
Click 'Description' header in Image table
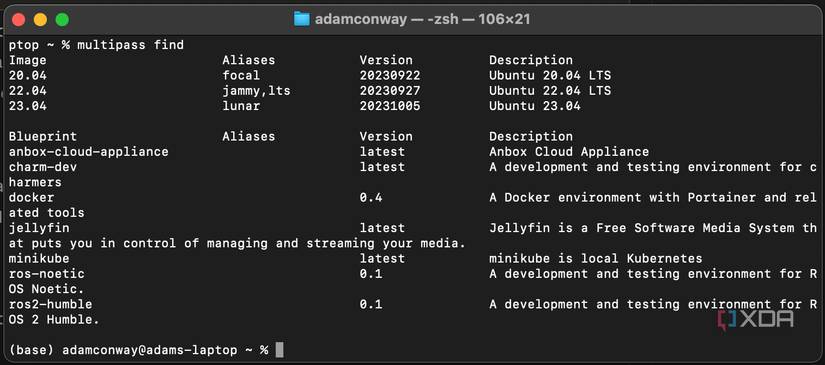pyautogui.click(x=531, y=60)
